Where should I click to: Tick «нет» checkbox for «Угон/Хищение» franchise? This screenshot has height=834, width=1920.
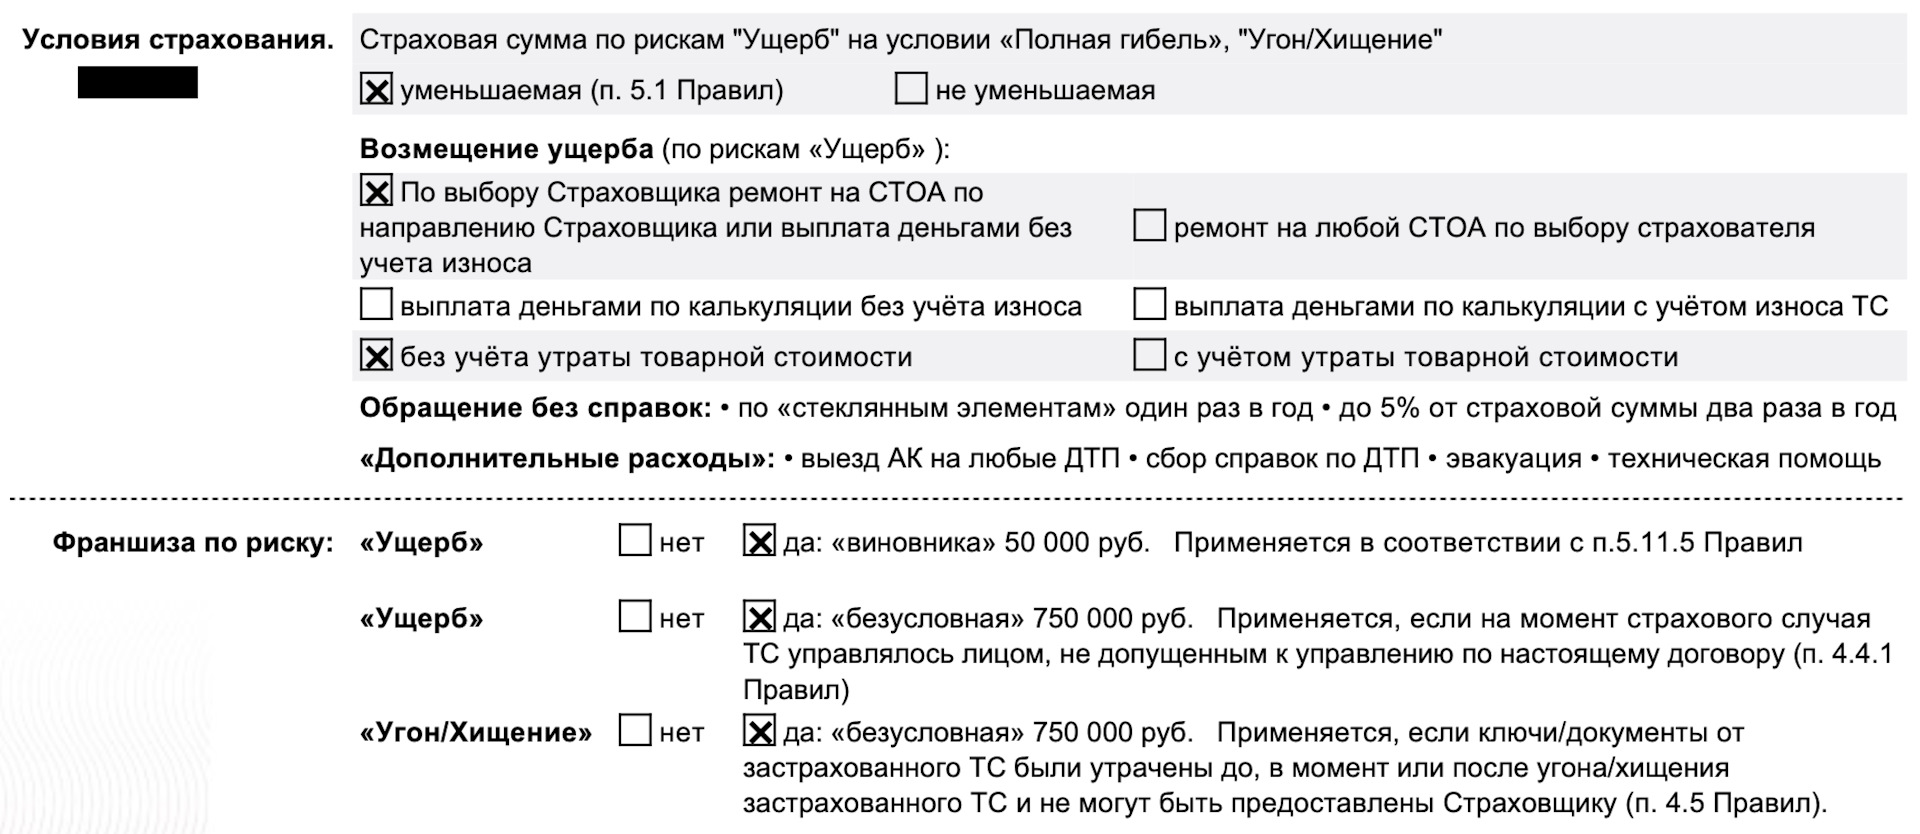(635, 731)
